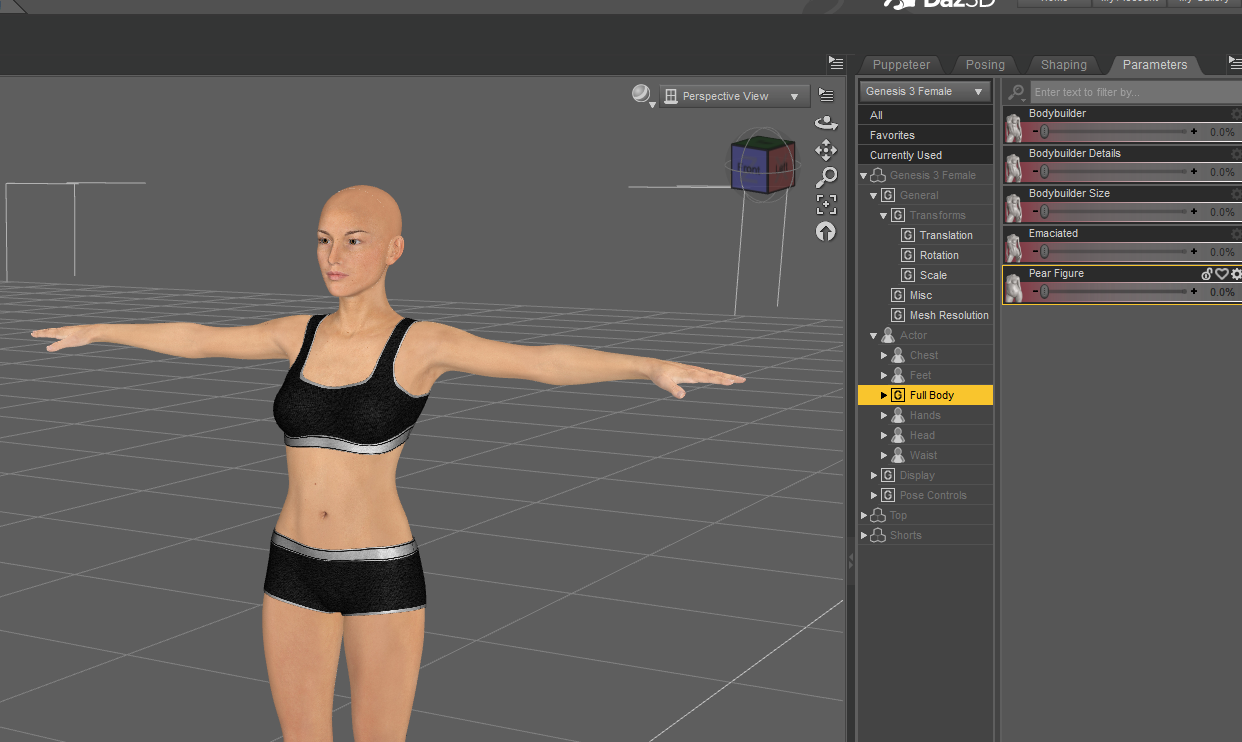The height and width of the screenshot is (742, 1242).
Task: Click the Bodybuilder Details 0.0% value
Action: tap(1221, 172)
